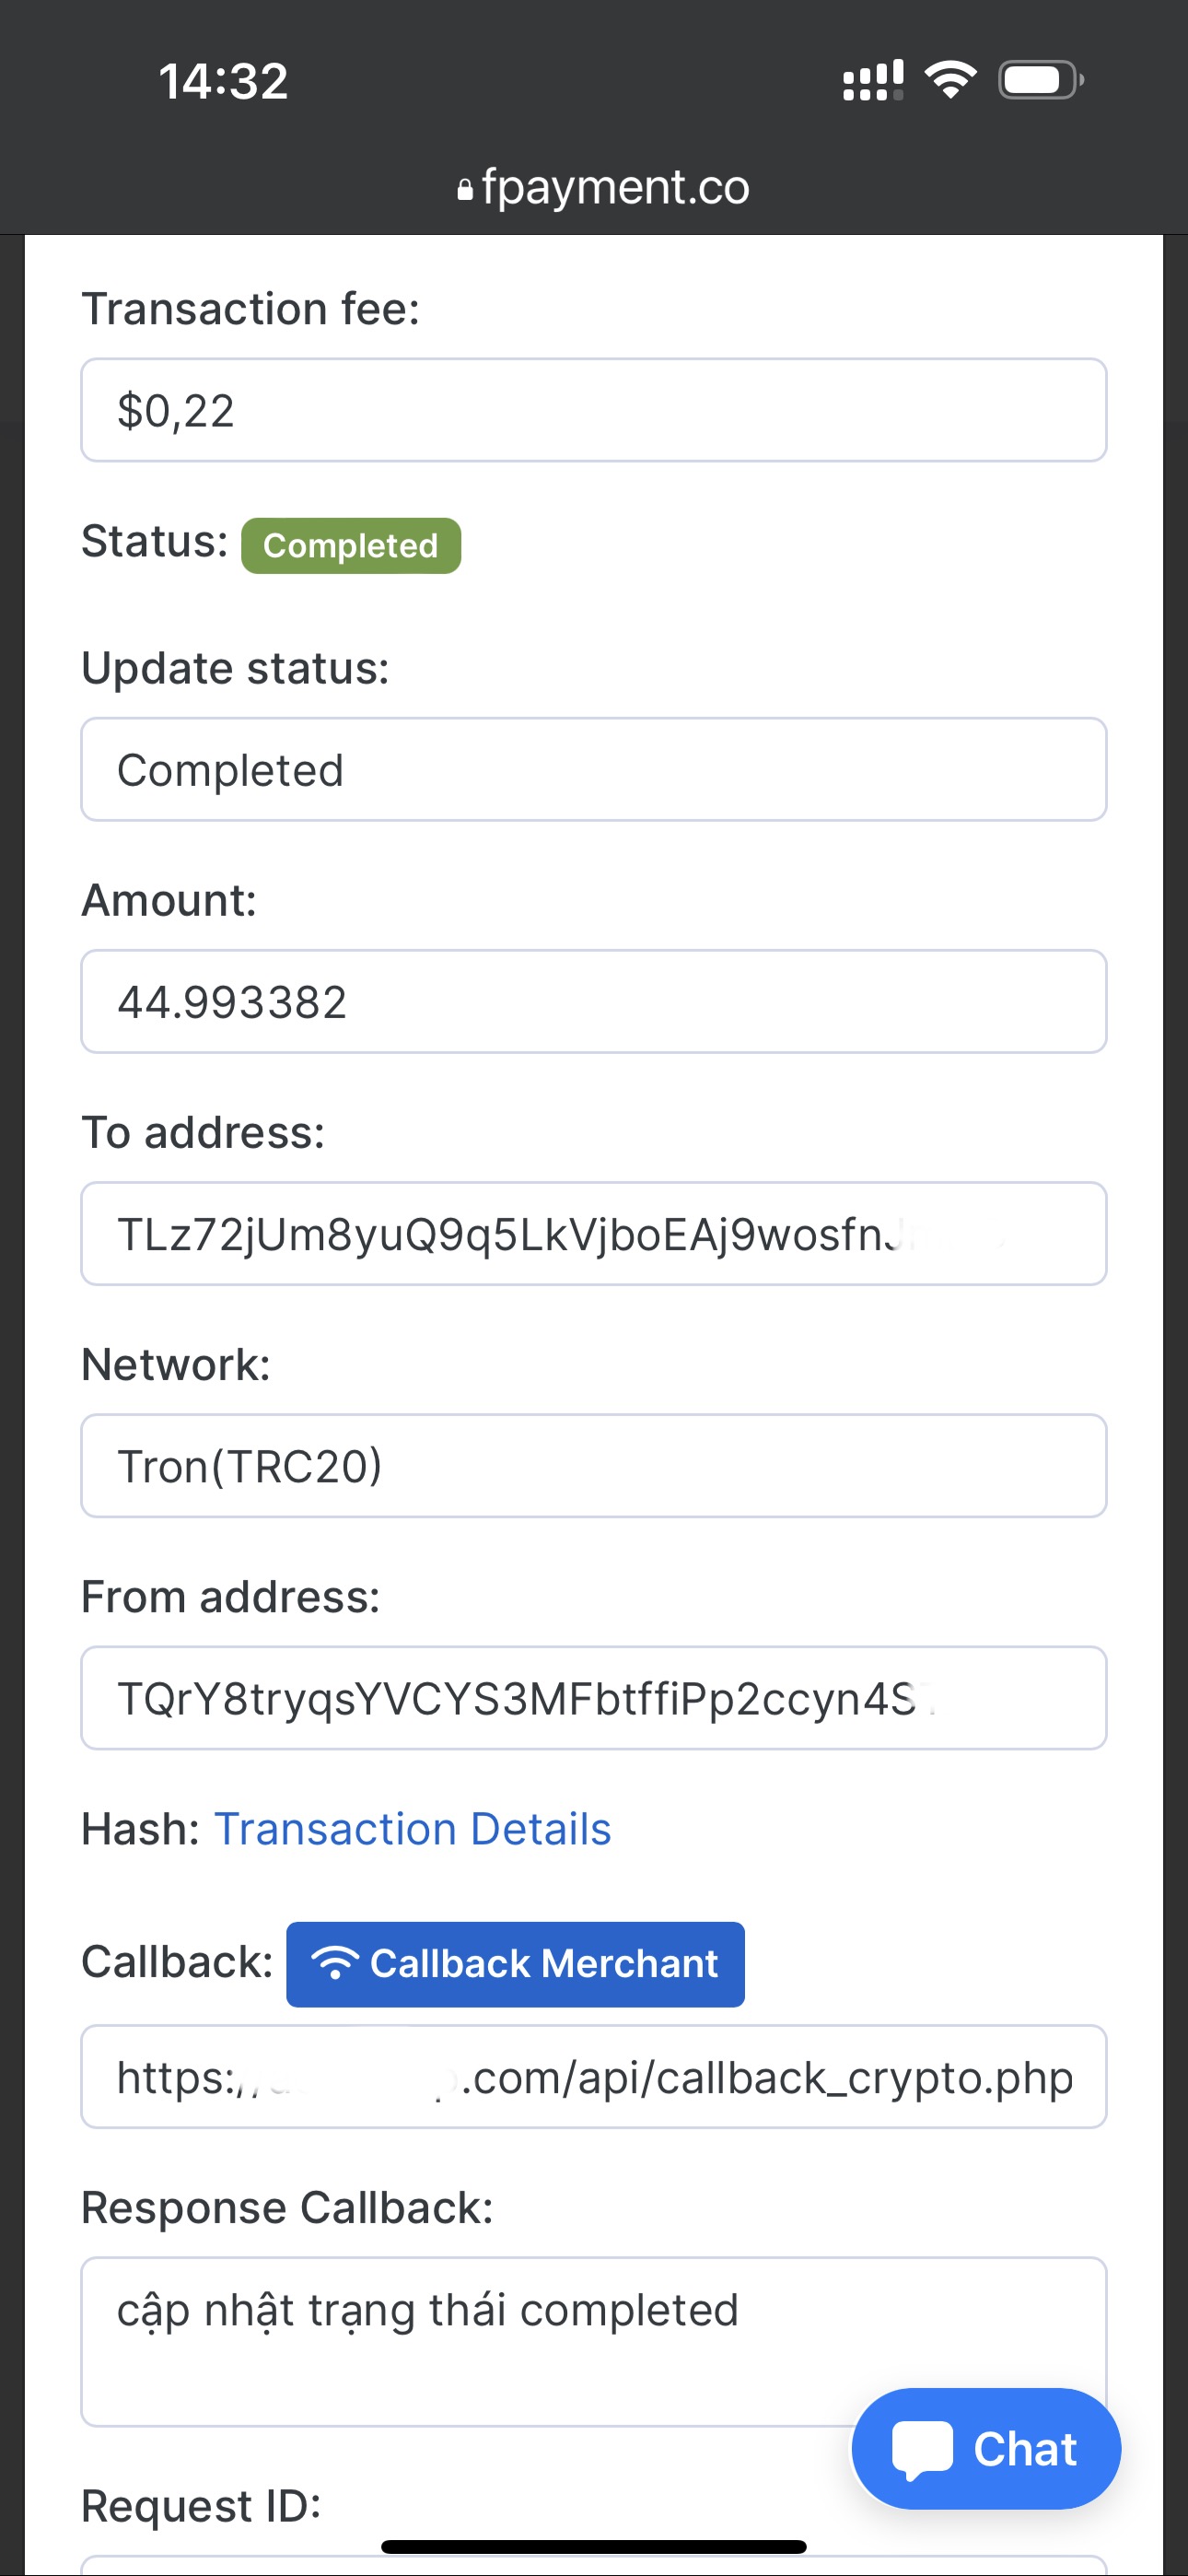1188x2576 pixels.
Task: Focus the Network field Tron(TRC20)
Action: click(593, 1466)
